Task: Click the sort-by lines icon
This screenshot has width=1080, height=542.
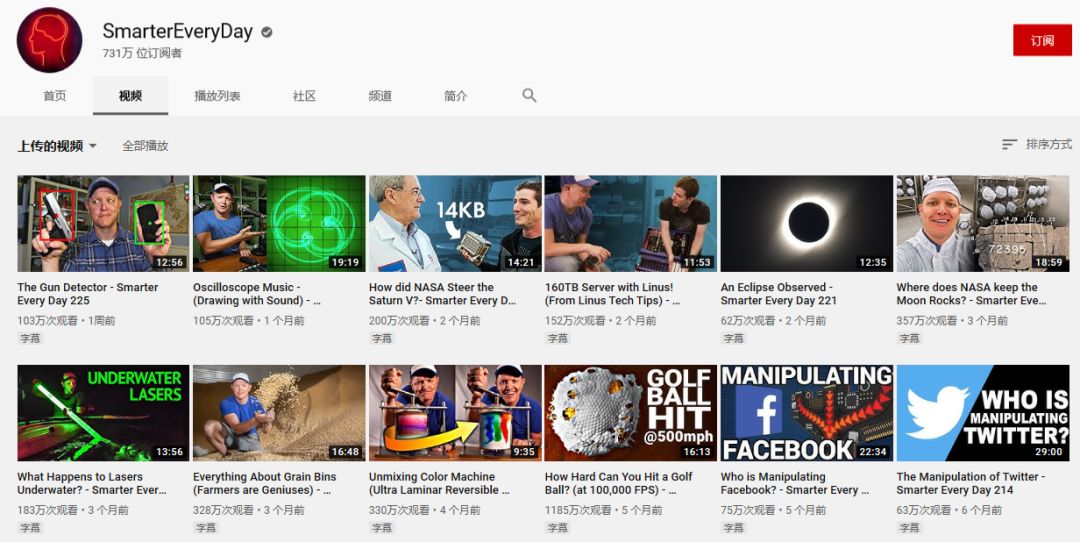Action: (x=1009, y=145)
